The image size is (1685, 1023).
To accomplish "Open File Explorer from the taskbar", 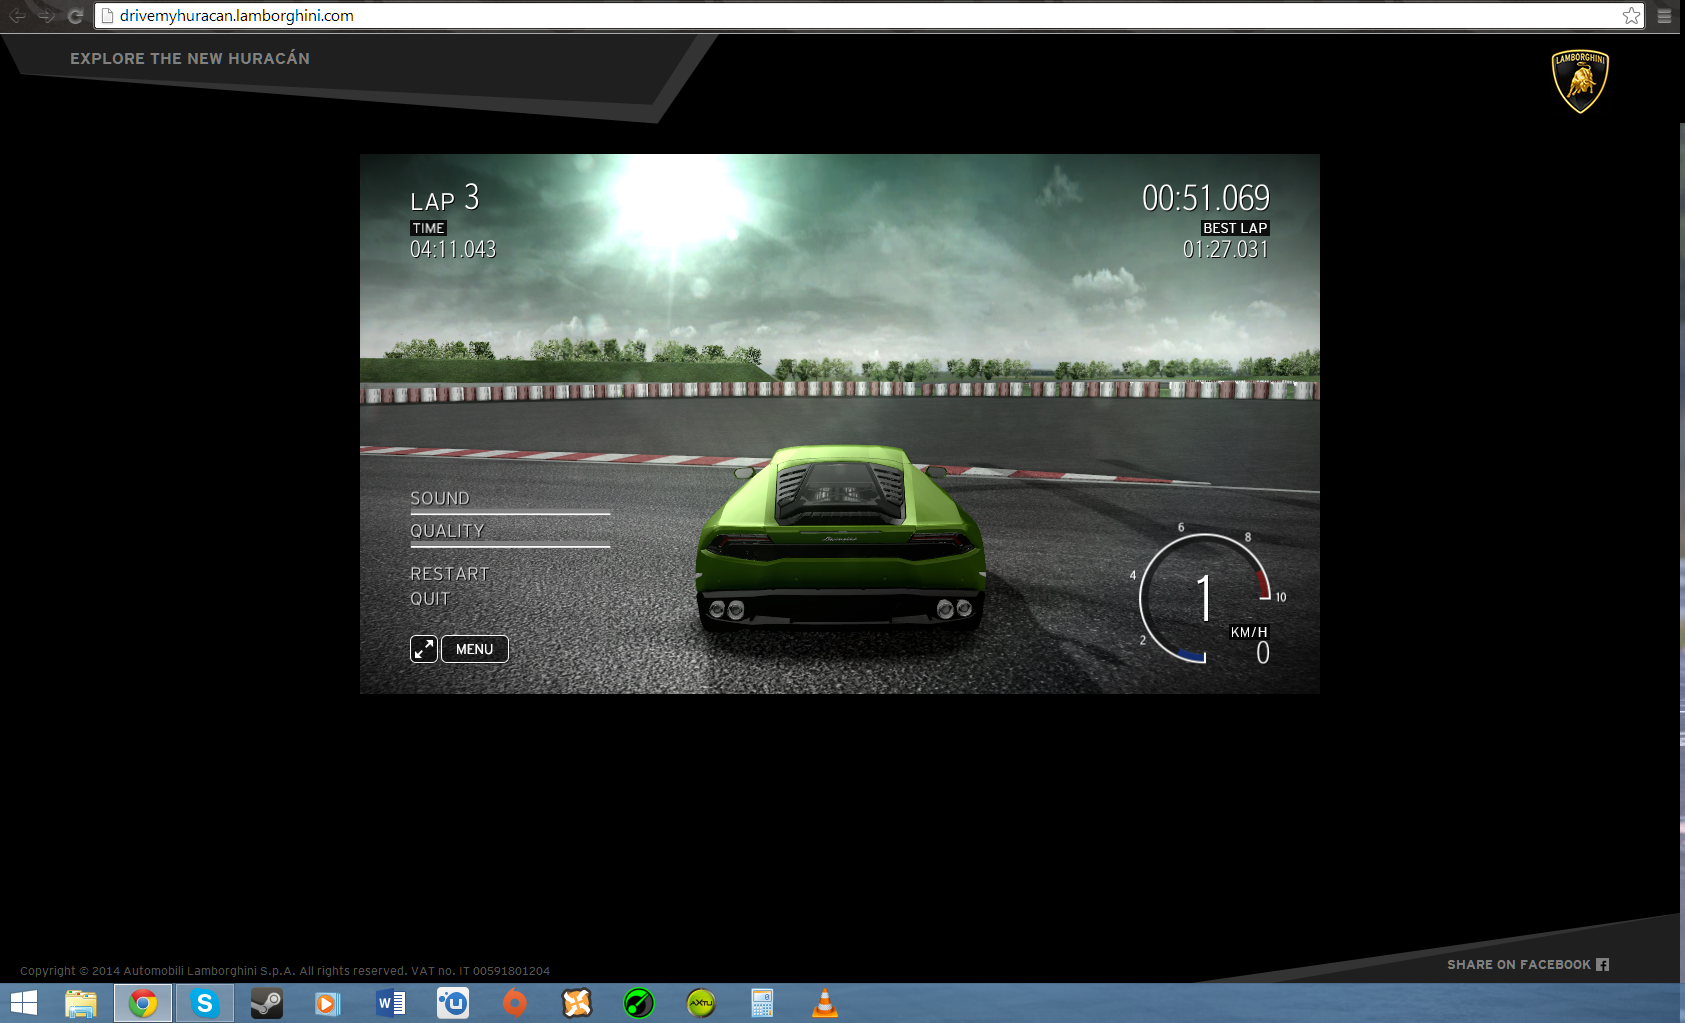I will pos(81,1003).
